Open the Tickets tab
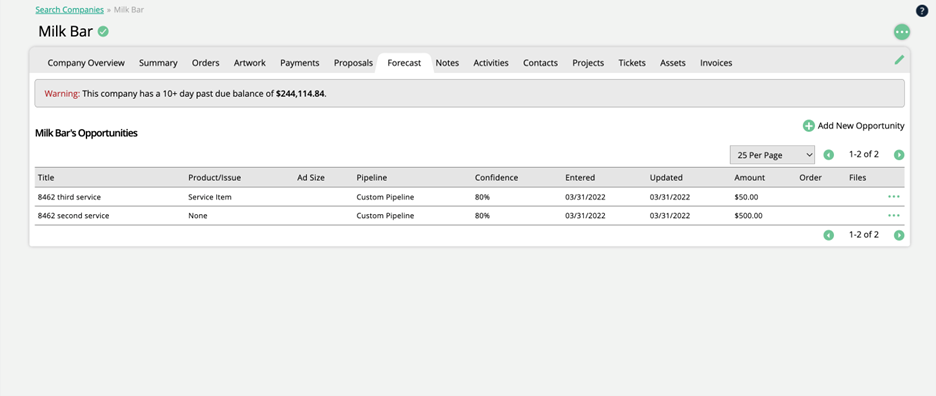936x396 pixels. (x=632, y=63)
